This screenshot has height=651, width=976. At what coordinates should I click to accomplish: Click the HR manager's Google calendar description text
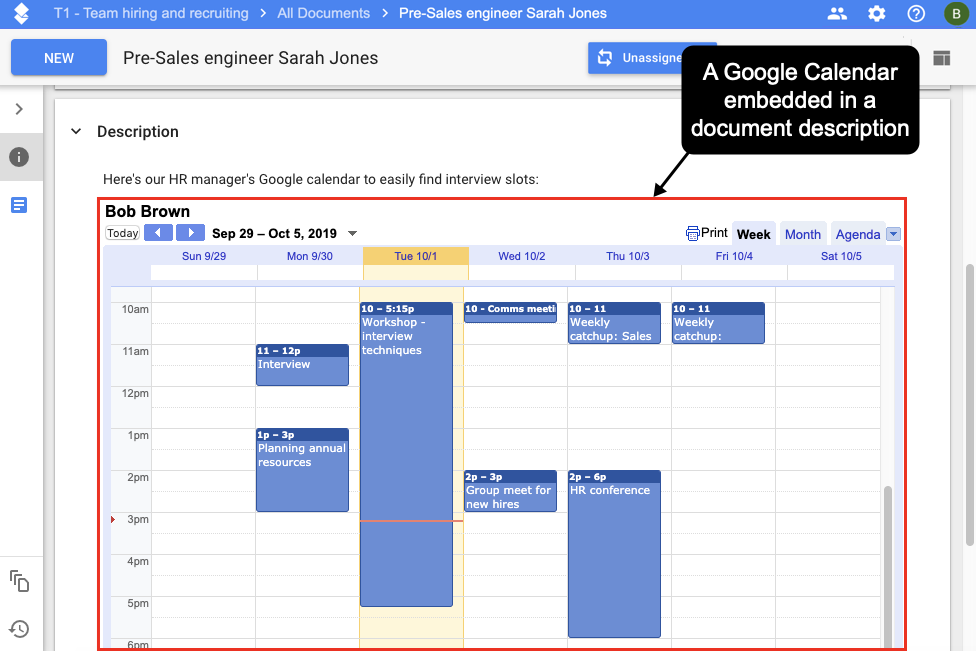[x=321, y=179]
